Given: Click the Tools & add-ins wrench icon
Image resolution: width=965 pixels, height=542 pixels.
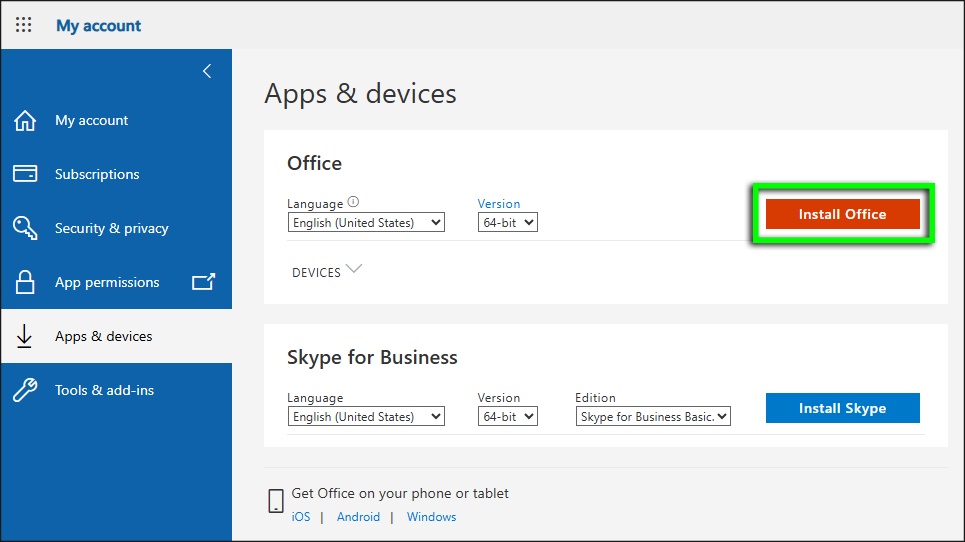Looking at the screenshot, I should (x=25, y=390).
